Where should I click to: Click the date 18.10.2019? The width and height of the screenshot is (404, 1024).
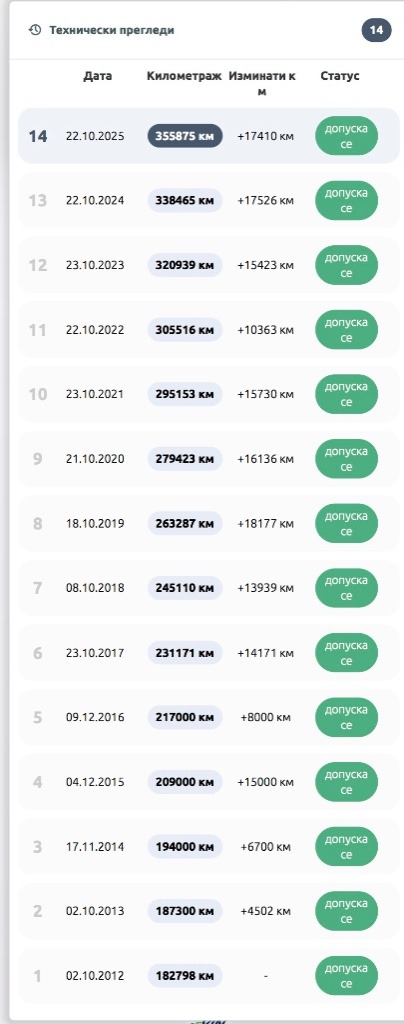coord(95,524)
